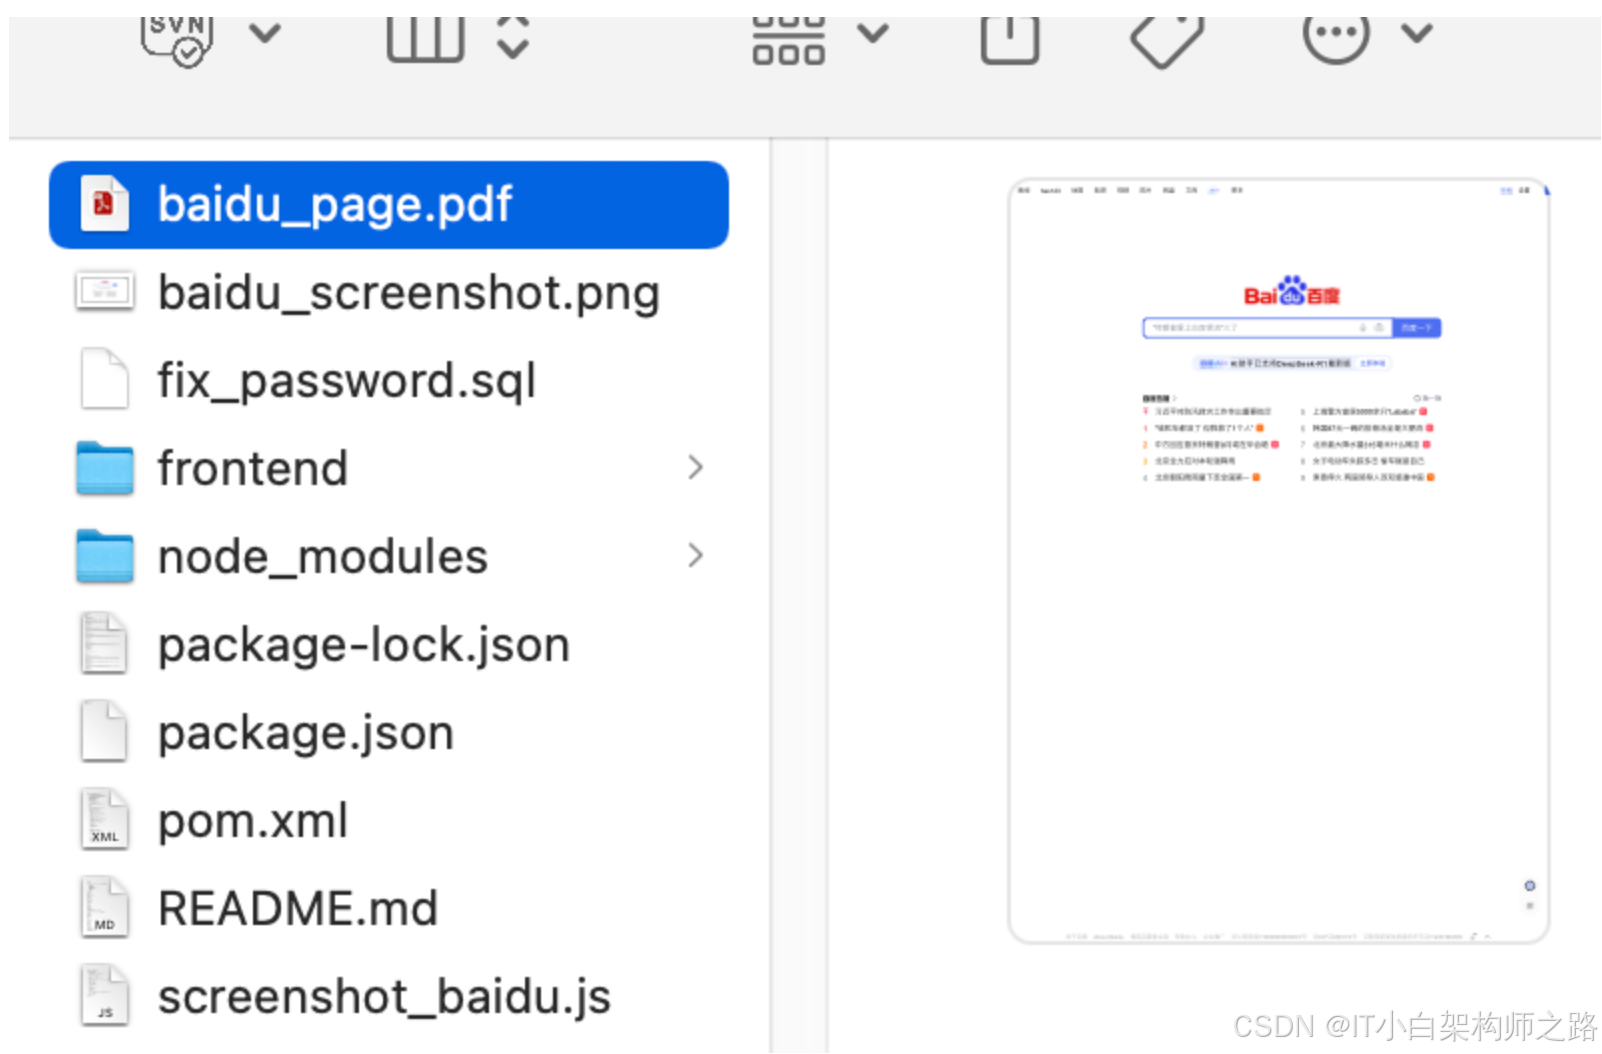Click the JS icon of screenshot_baidu.js
This screenshot has height=1054, width=1602.
tap(104, 995)
